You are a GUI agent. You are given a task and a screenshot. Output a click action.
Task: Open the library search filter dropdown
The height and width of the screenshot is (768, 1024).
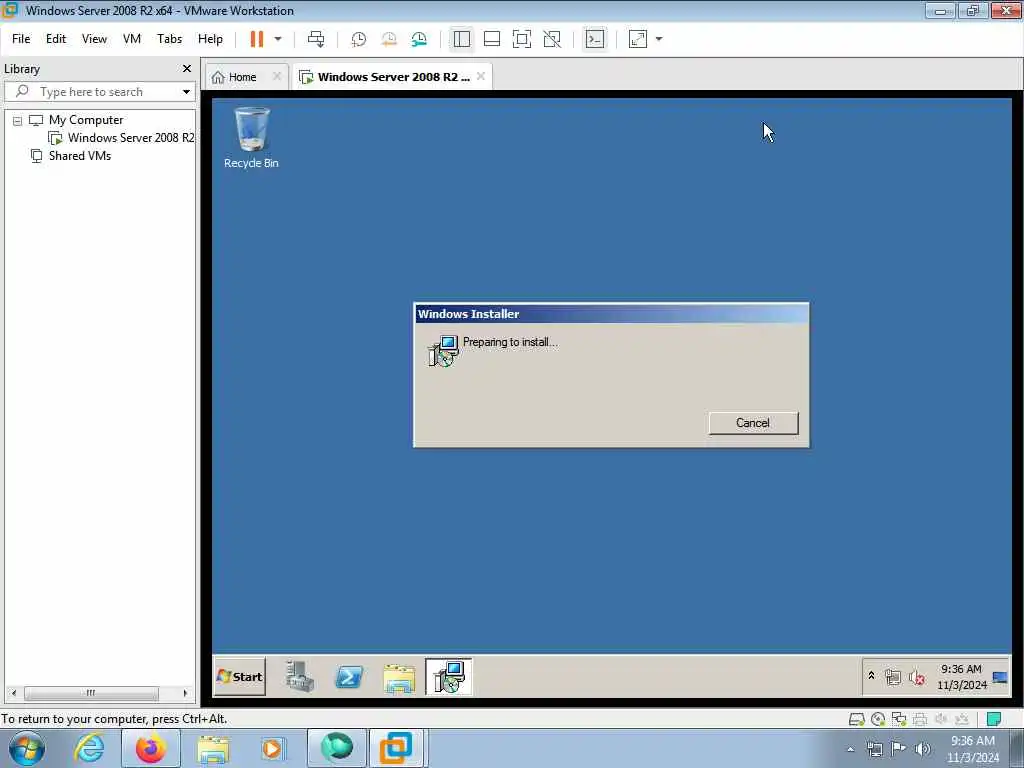coord(186,92)
